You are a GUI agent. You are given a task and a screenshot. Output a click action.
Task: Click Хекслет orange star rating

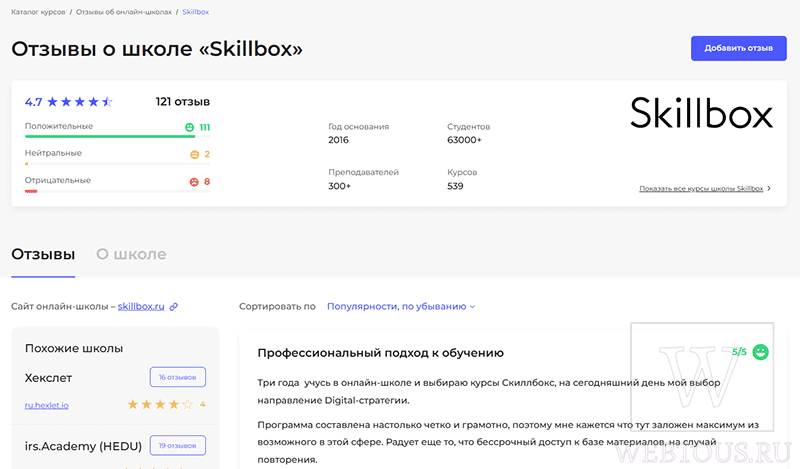pos(160,405)
